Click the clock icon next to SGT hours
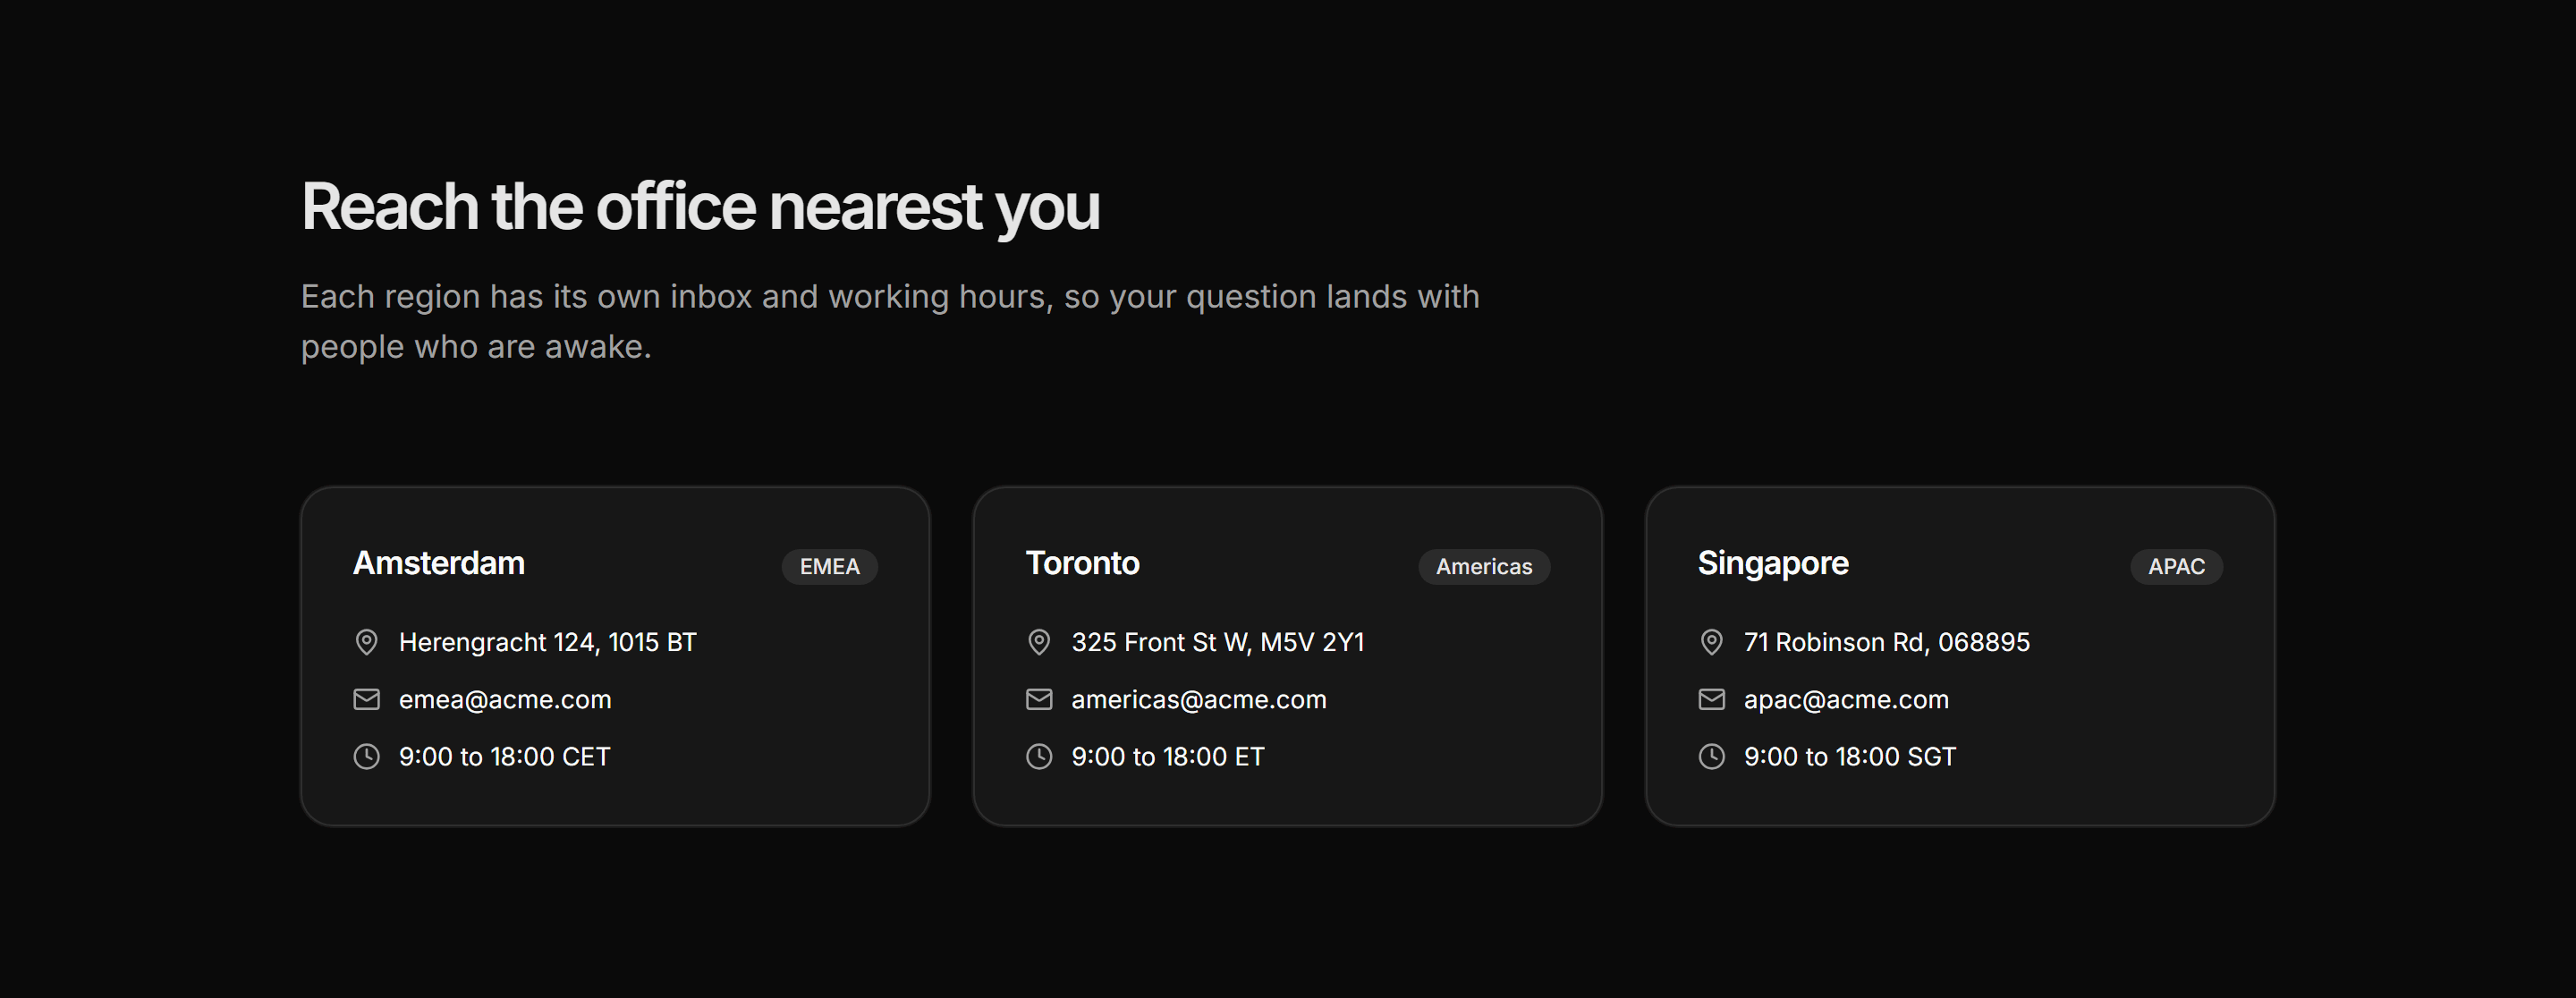Screen dimensions: 2576x998 pos(1712,757)
